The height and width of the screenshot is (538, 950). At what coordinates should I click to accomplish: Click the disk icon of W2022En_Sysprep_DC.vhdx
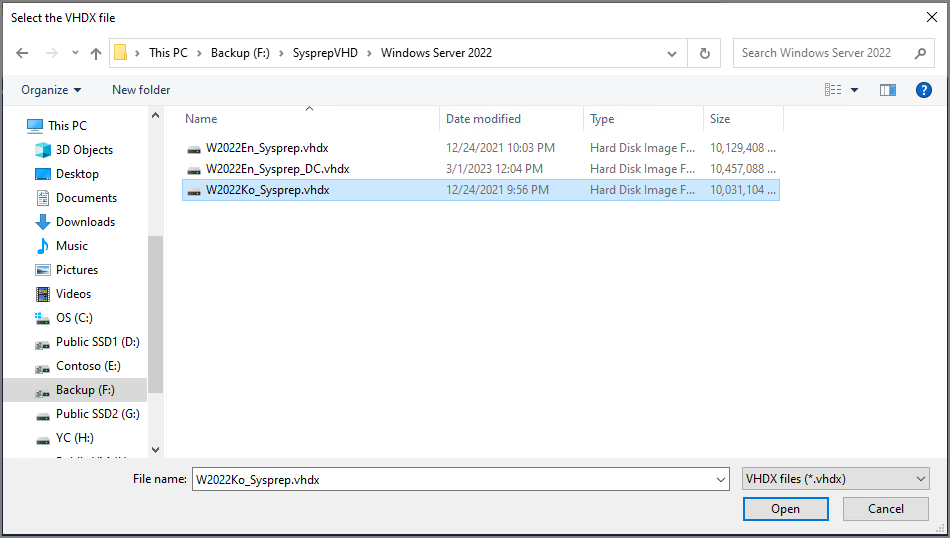[194, 170]
